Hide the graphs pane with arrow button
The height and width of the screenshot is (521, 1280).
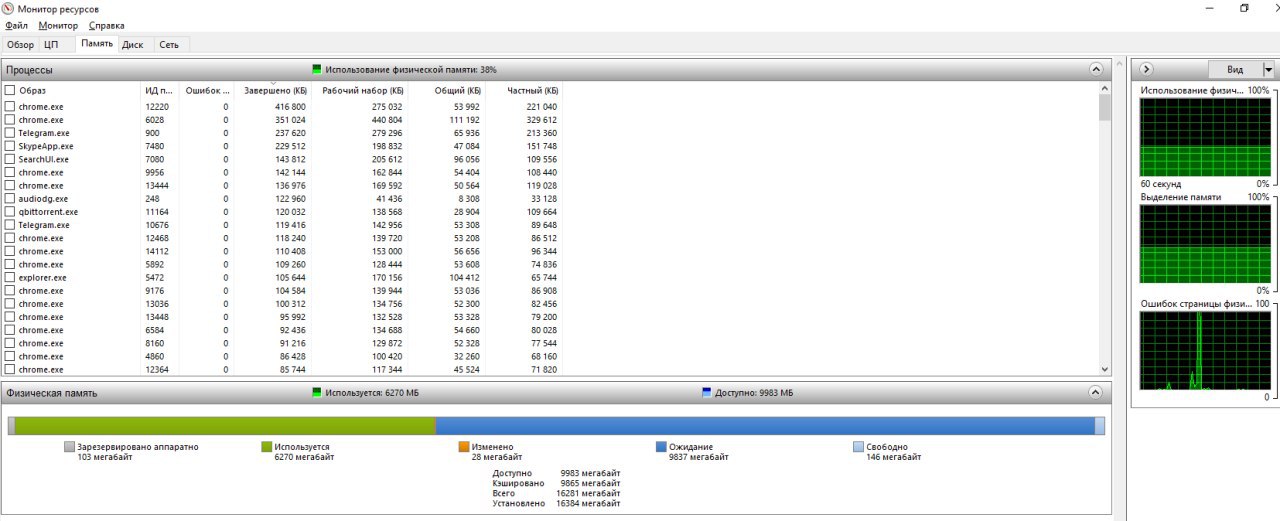(x=1146, y=69)
